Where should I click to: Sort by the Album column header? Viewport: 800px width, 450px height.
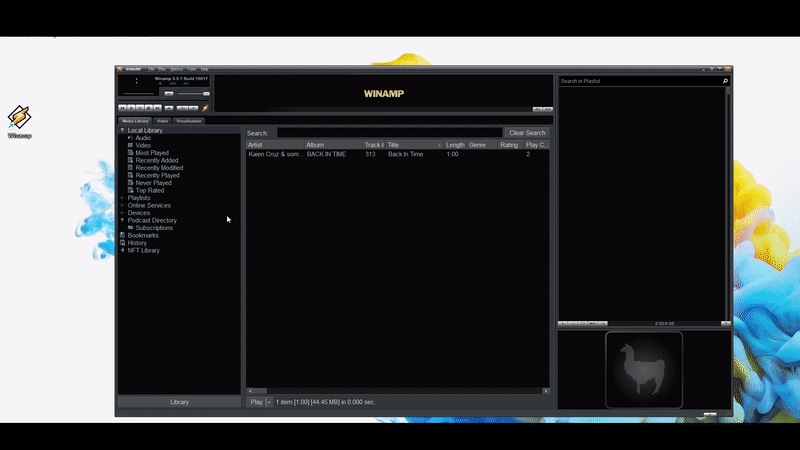(x=333, y=145)
